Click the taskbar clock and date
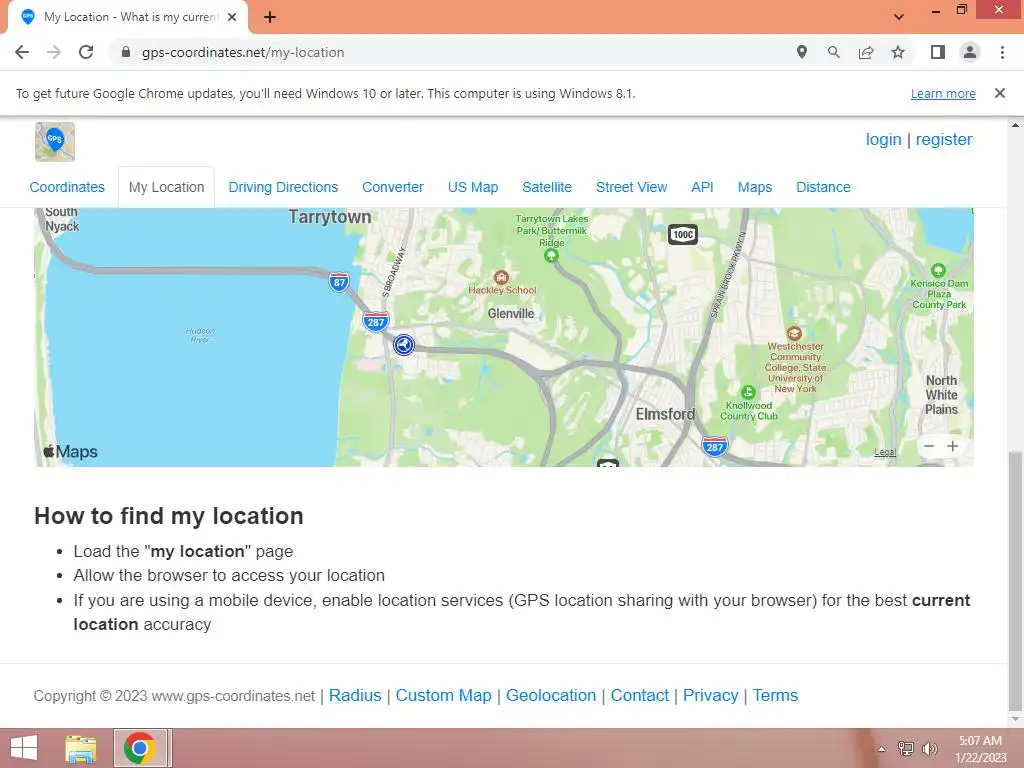 click(x=980, y=749)
